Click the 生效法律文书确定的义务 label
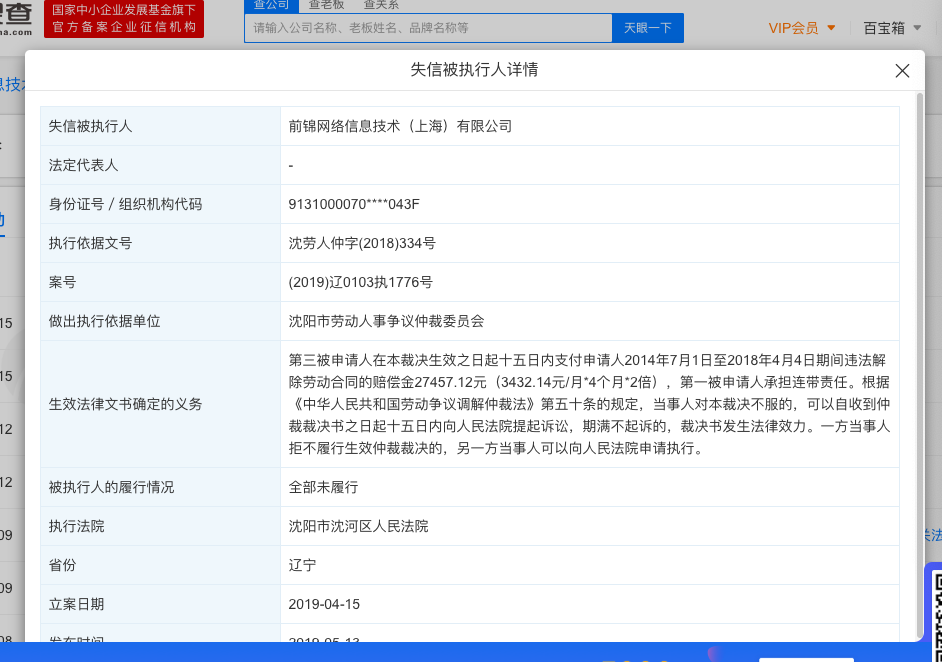Viewport: 942px width, 662px height. click(125, 404)
